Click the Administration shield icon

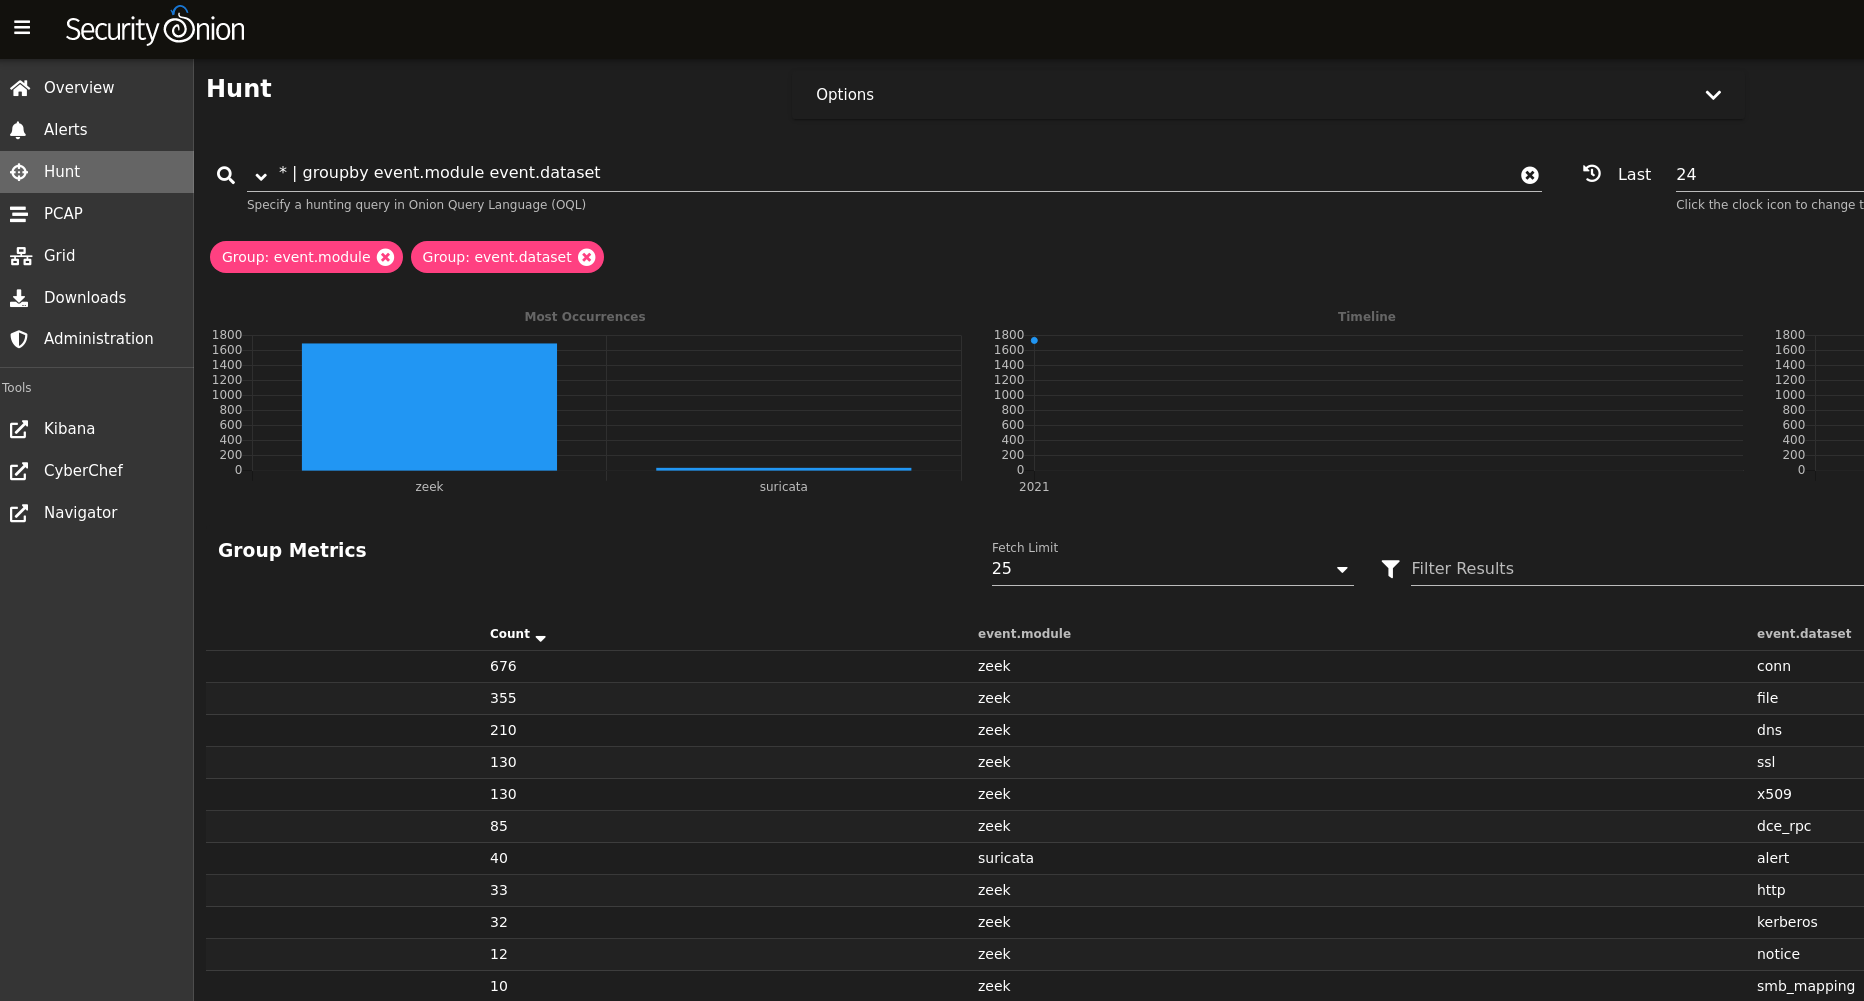click(x=19, y=339)
